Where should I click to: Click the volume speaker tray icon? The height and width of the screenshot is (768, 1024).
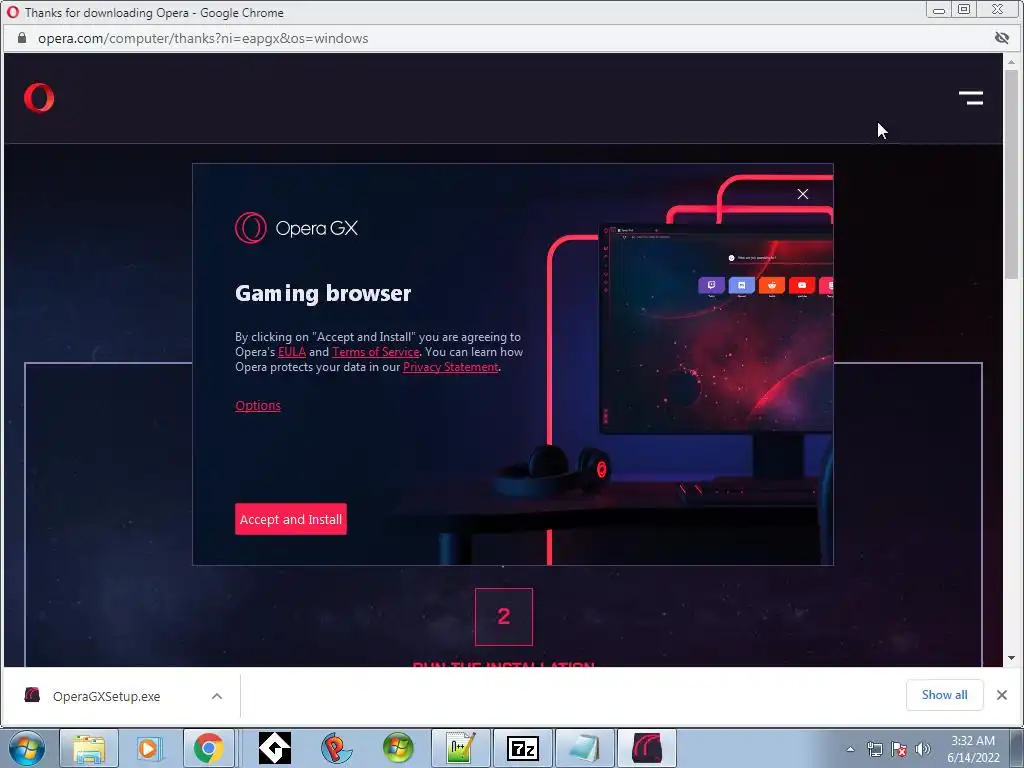pos(923,749)
